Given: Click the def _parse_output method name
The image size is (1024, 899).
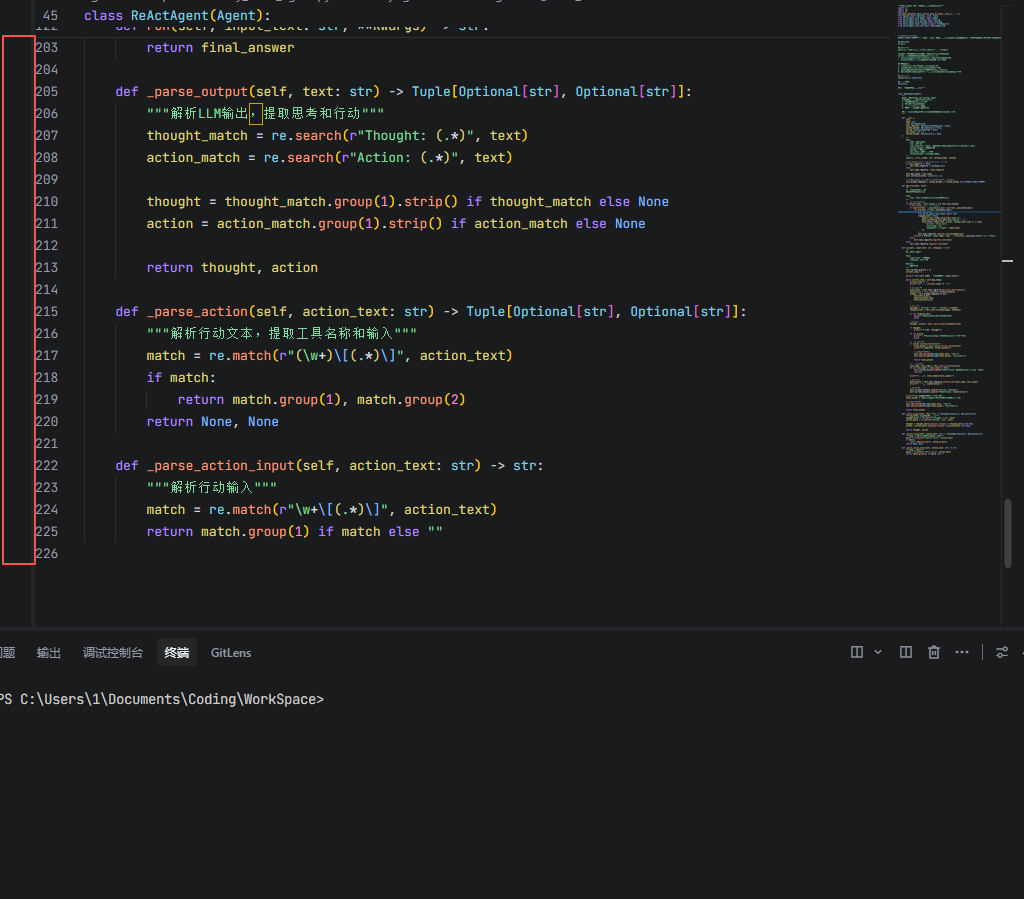Looking at the screenshot, I should point(197,91).
